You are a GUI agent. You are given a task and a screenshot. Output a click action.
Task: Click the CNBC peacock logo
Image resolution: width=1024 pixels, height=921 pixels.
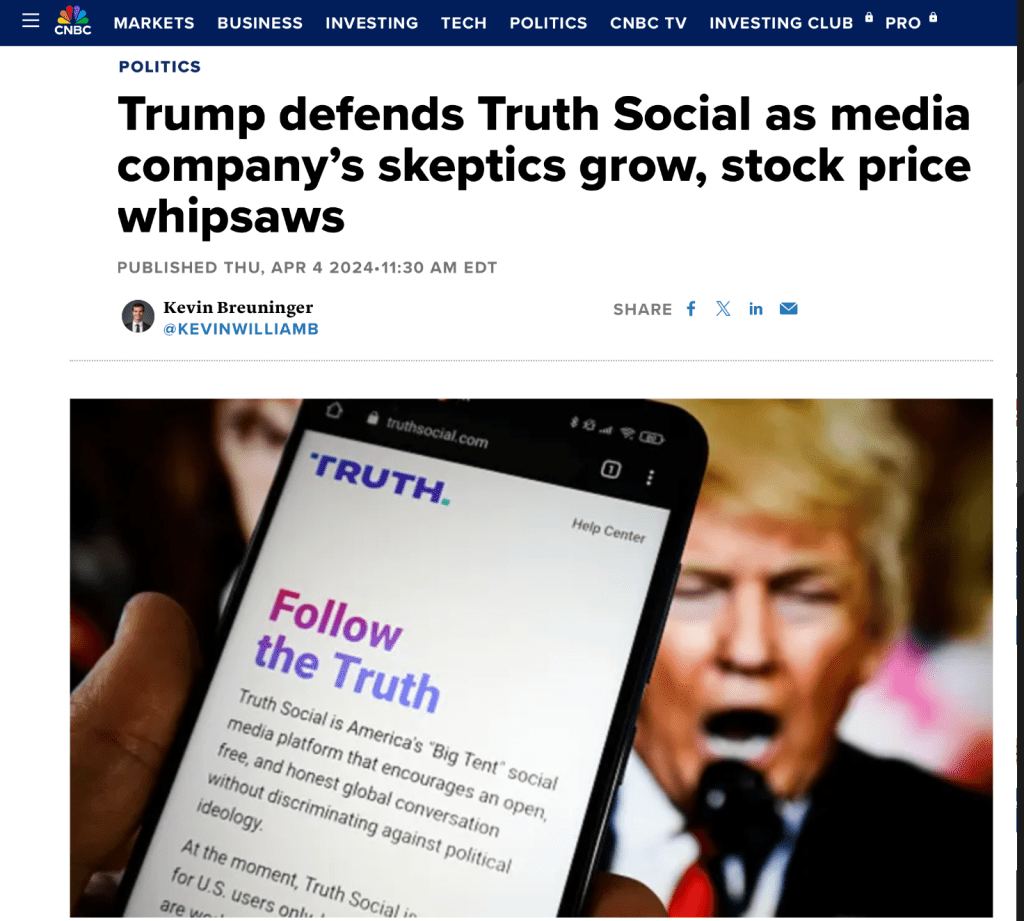pos(73,20)
